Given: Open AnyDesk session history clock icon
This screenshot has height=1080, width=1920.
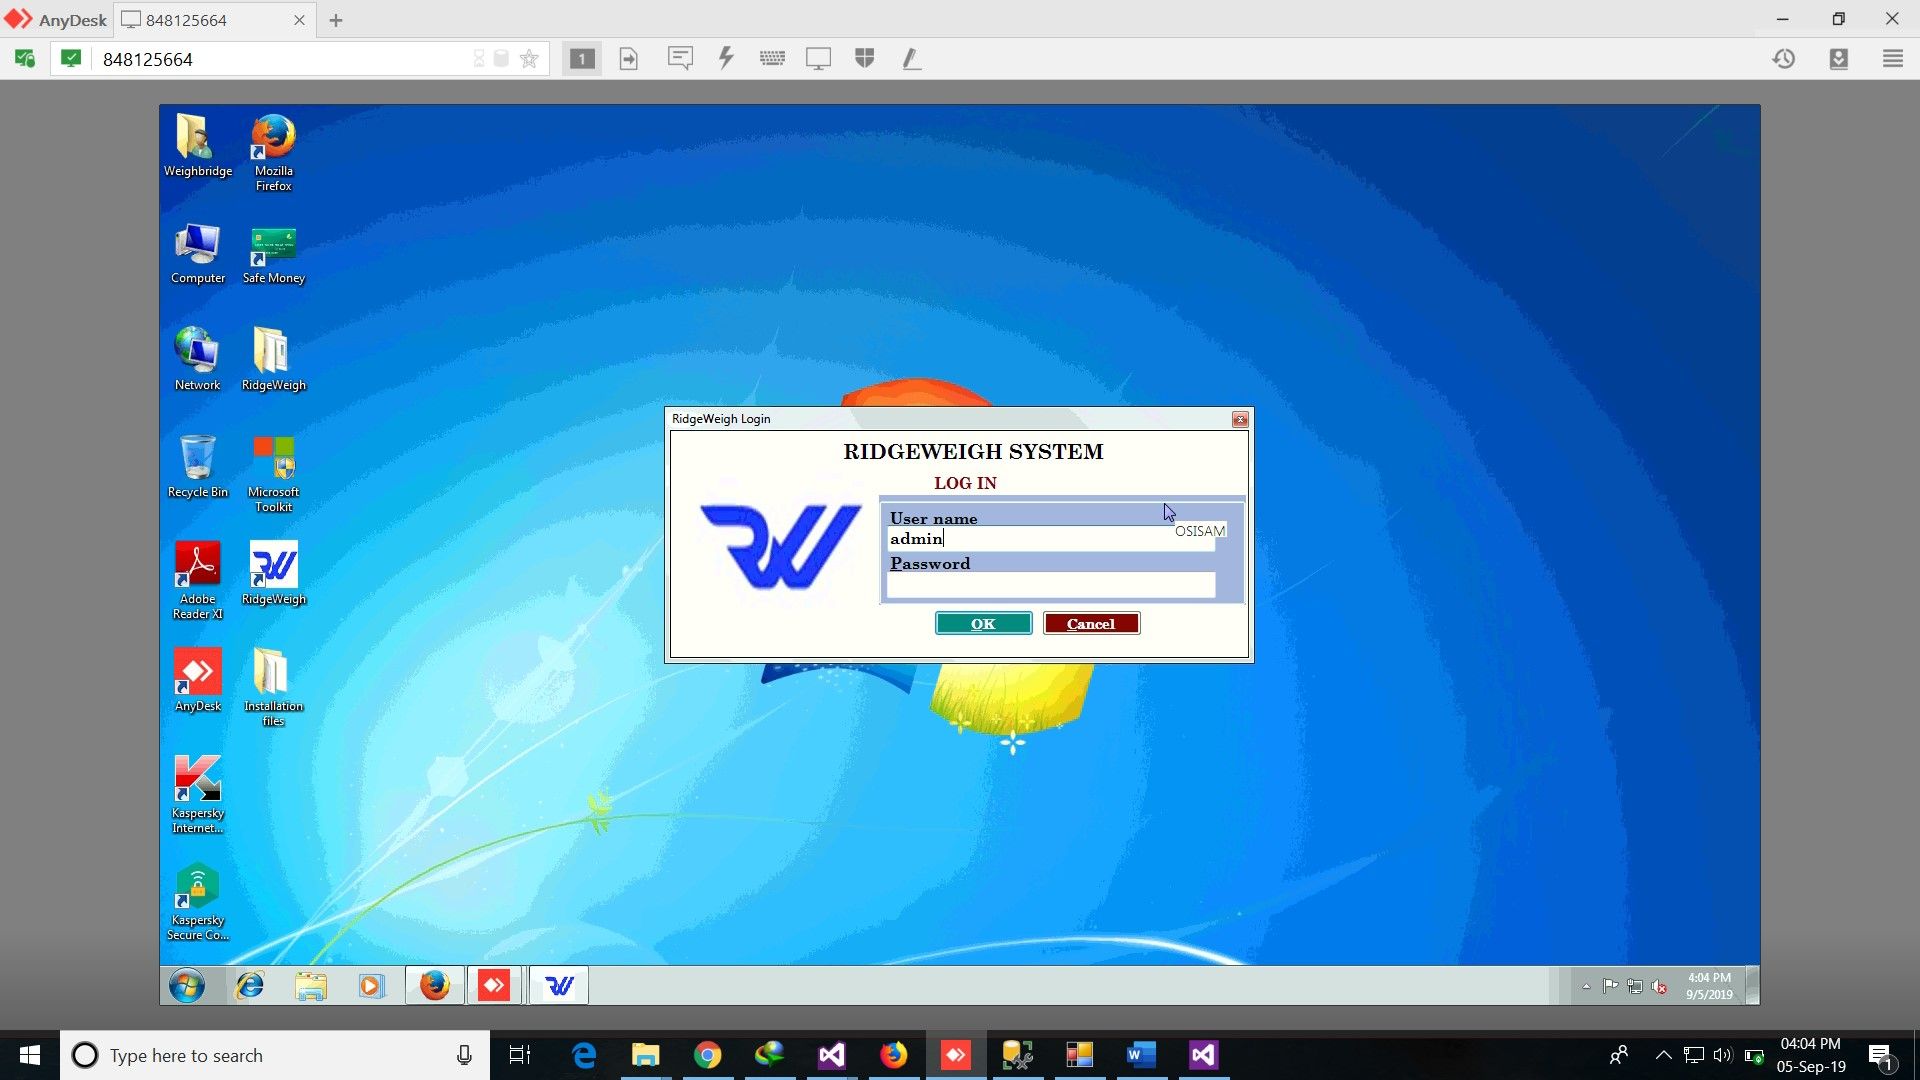Looking at the screenshot, I should coord(1784,59).
